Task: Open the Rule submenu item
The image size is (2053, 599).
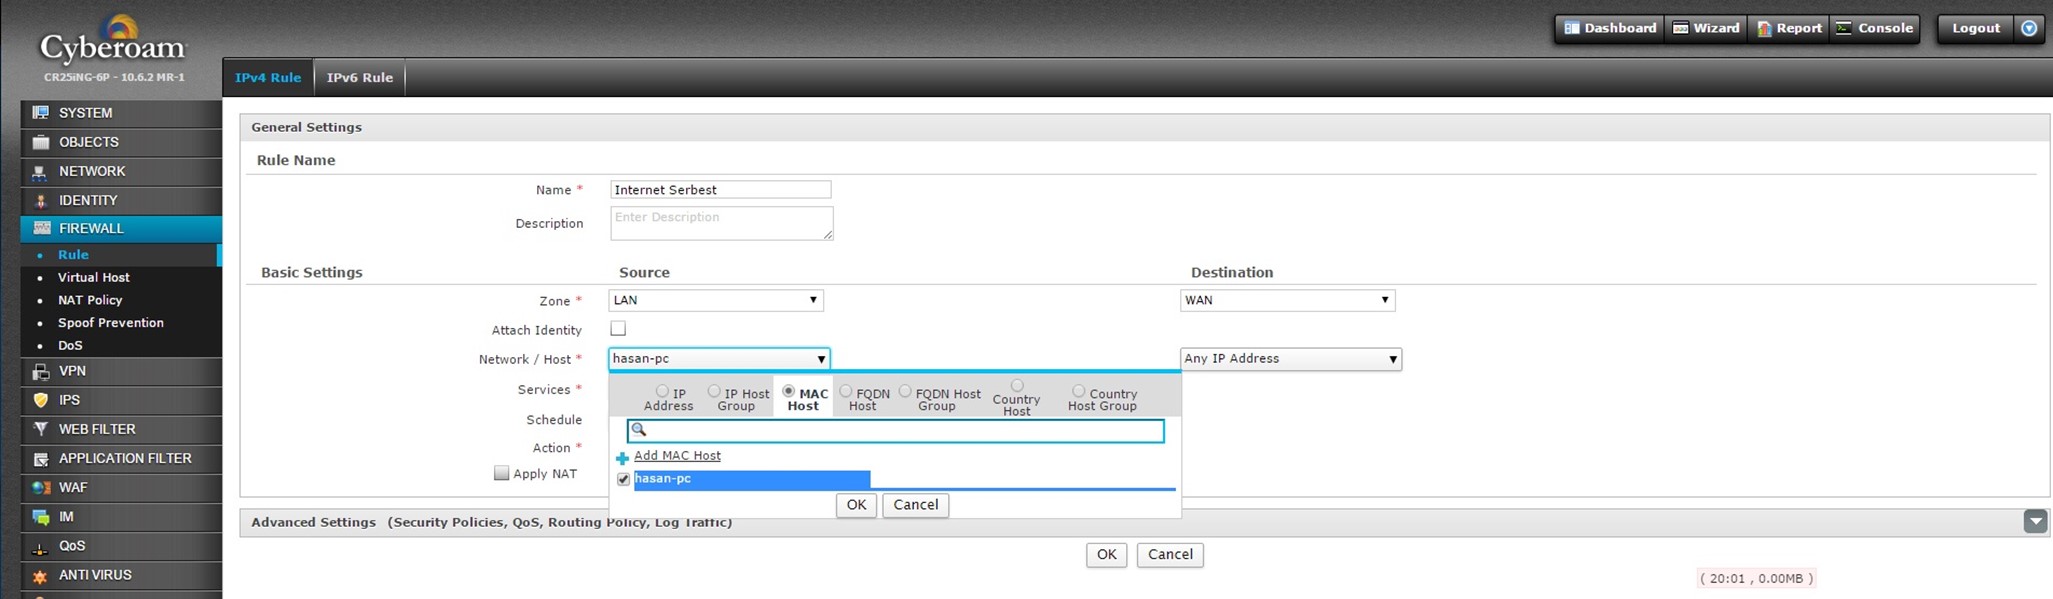Action: [73, 255]
